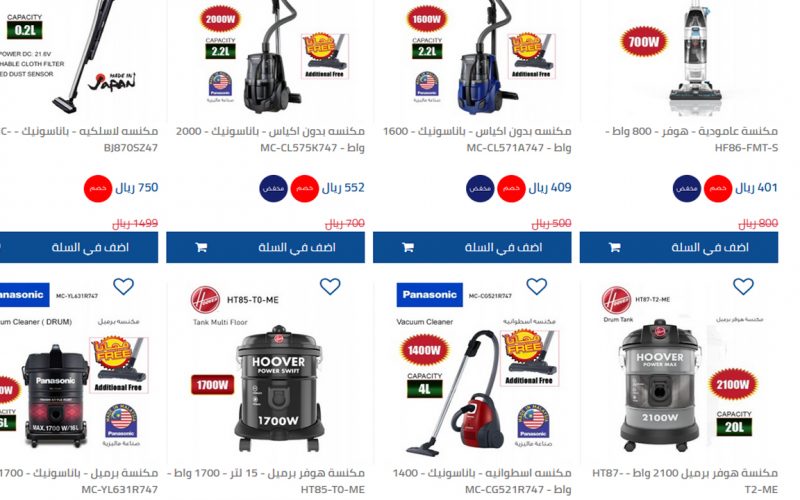Screen dimensions: 800x500
Task: Click the red discount badge beside the 401 riyal price
Action: tap(718, 188)
